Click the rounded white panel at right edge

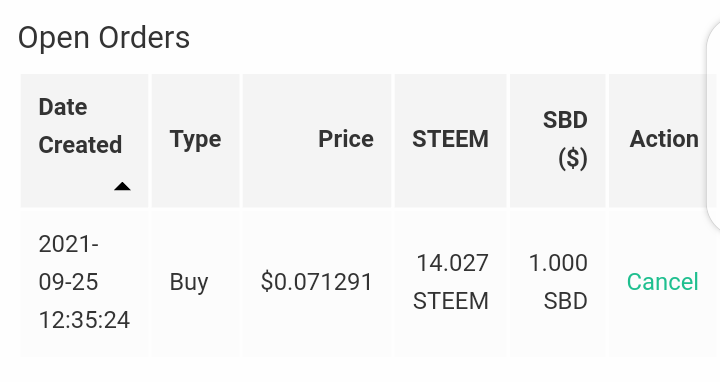pyautogui.click(x=713, y=124)
